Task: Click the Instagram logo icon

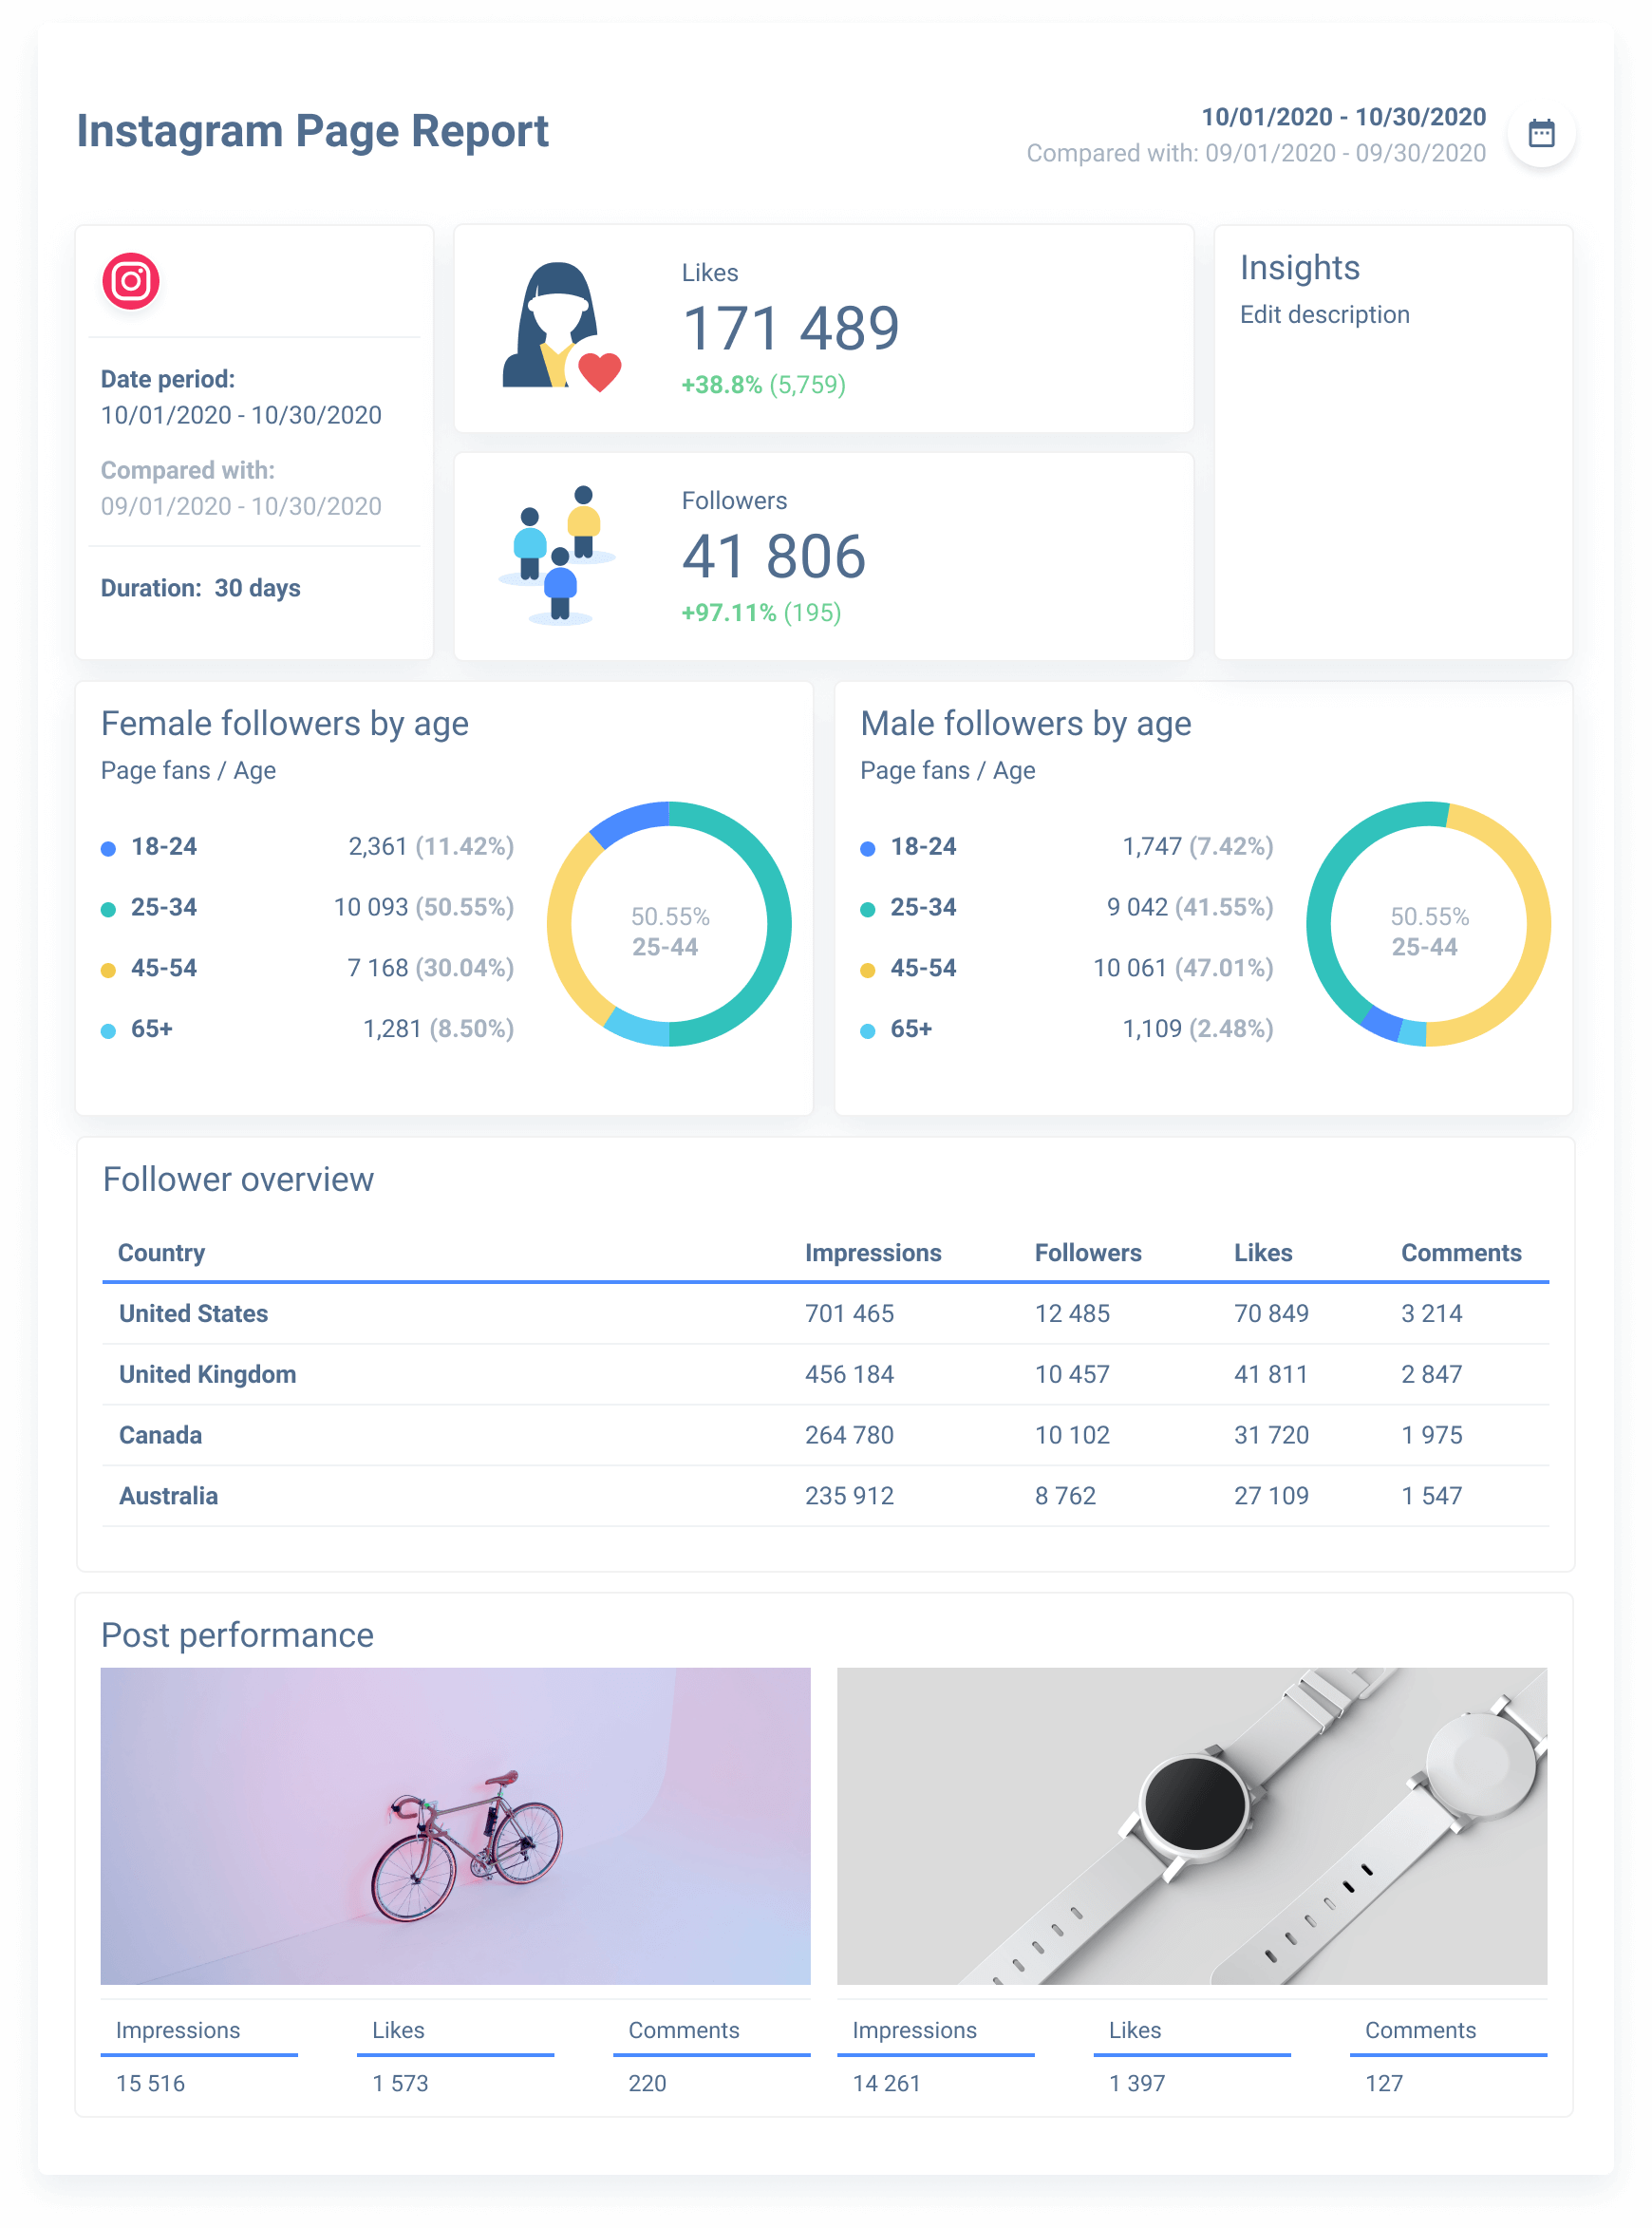Action: click(x=130, y=281)
